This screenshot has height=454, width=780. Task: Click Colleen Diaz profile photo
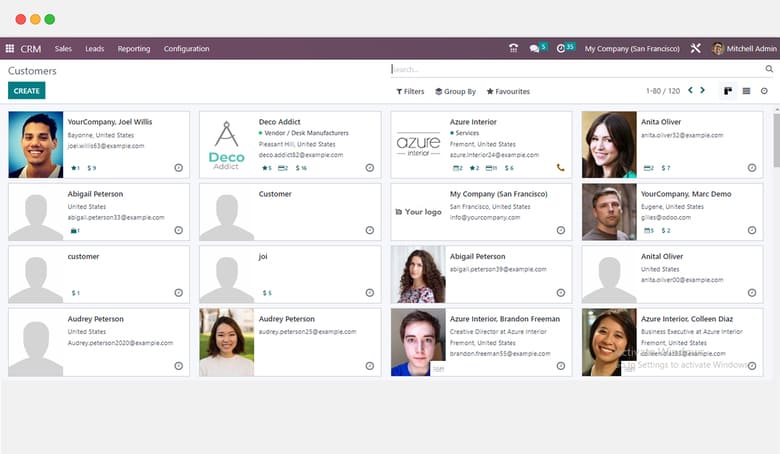[x=609, y=342]
